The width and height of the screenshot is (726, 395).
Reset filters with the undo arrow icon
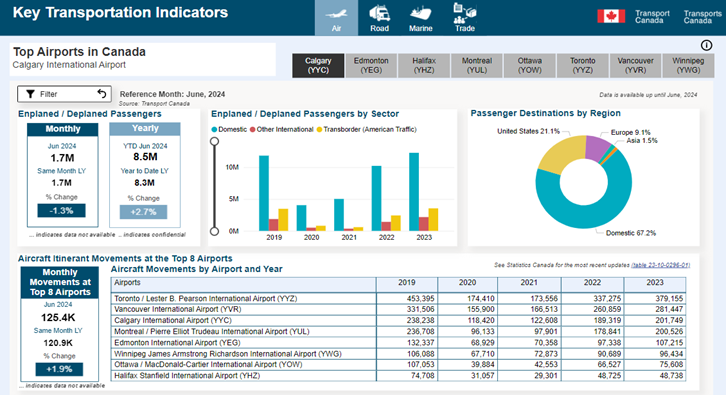pos(102,94)
